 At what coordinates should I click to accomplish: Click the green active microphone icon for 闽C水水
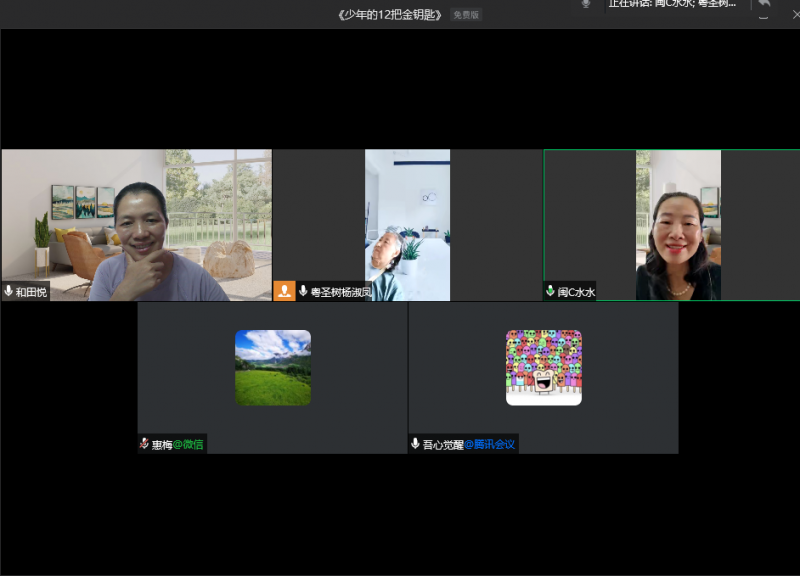(550, 292)
